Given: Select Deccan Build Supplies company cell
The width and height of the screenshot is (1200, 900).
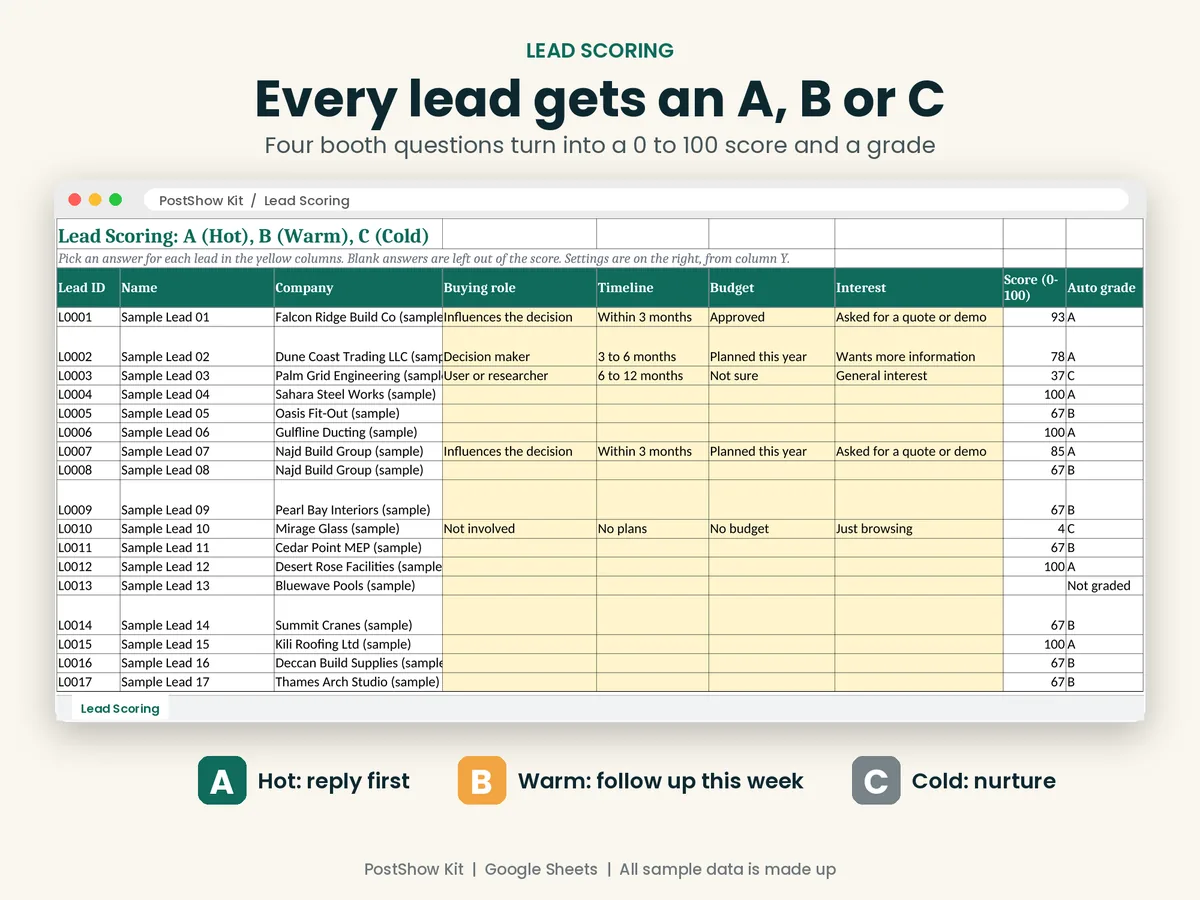Looking at the screenshot, I should pyautogui.click(x=358, y=663).
